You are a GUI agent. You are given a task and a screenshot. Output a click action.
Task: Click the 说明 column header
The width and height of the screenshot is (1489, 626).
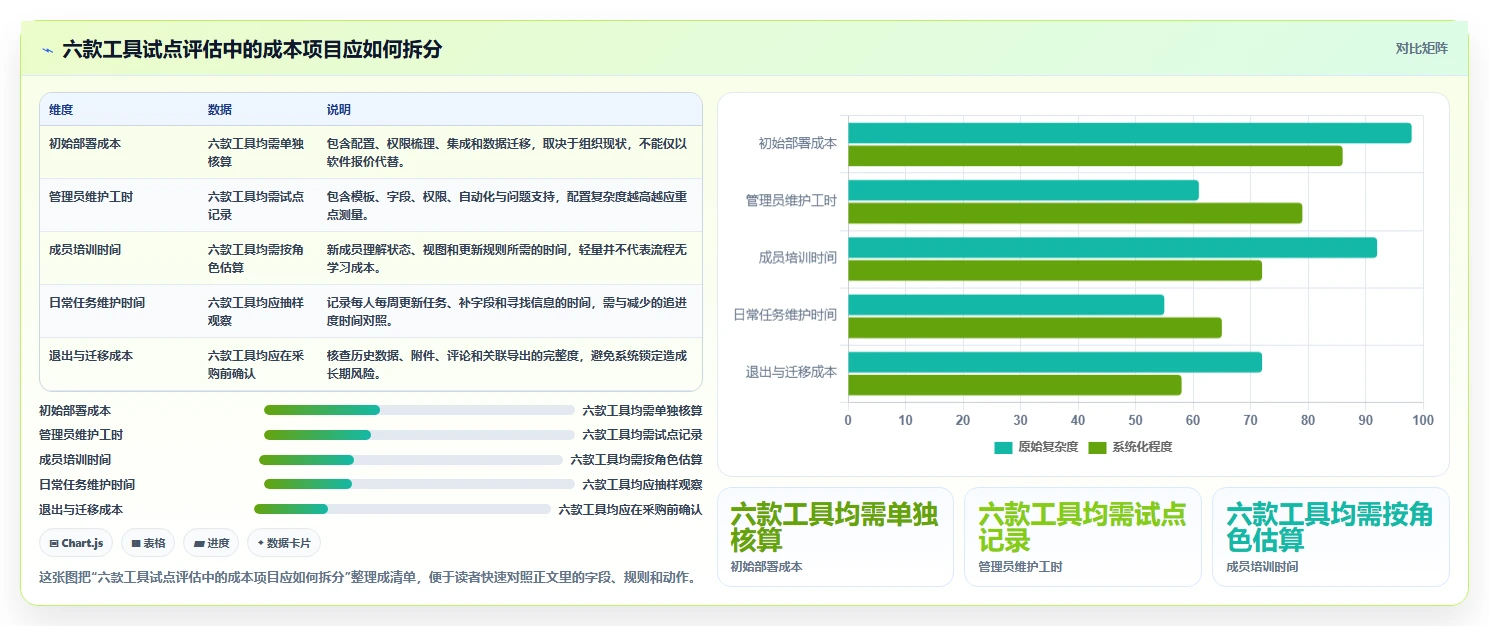click(x=339, y=110)
